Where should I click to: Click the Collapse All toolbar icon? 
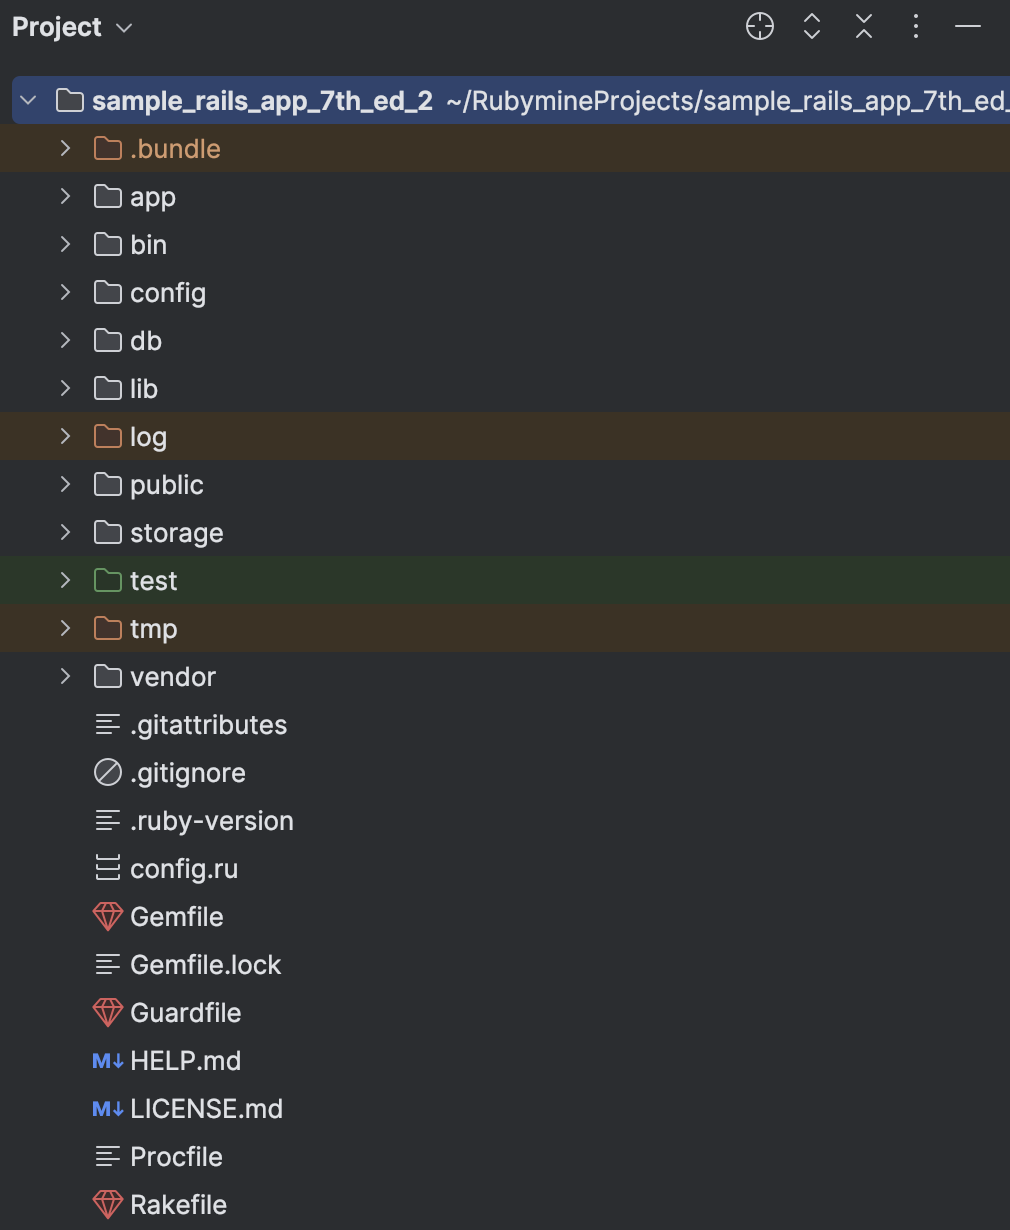[x=864, y=27]
